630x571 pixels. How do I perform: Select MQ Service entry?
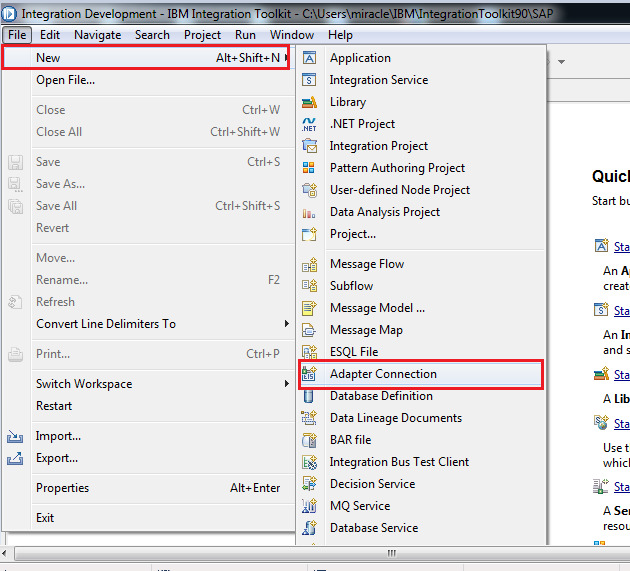point(421,506)
